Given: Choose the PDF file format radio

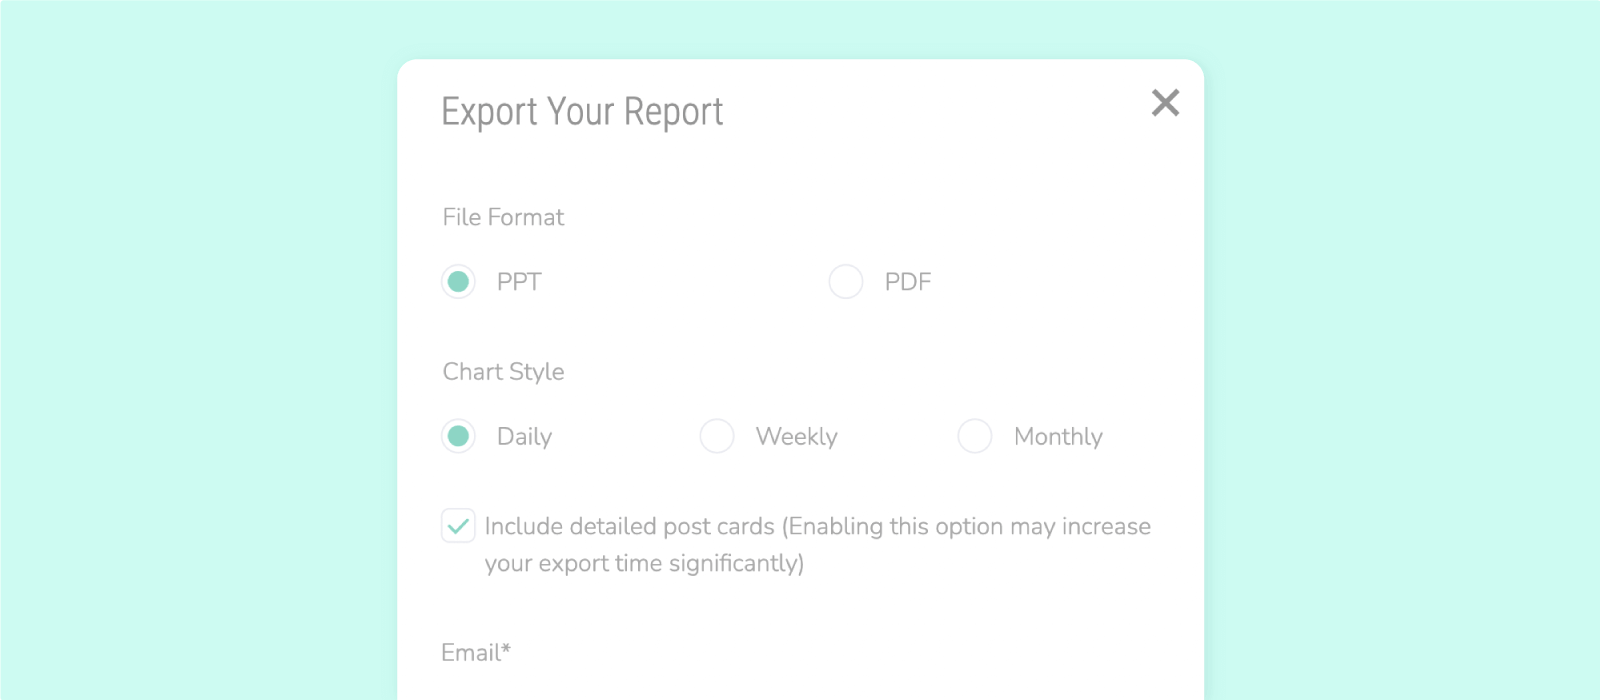Looking at the screenshot, I should [x=846, y=282].
